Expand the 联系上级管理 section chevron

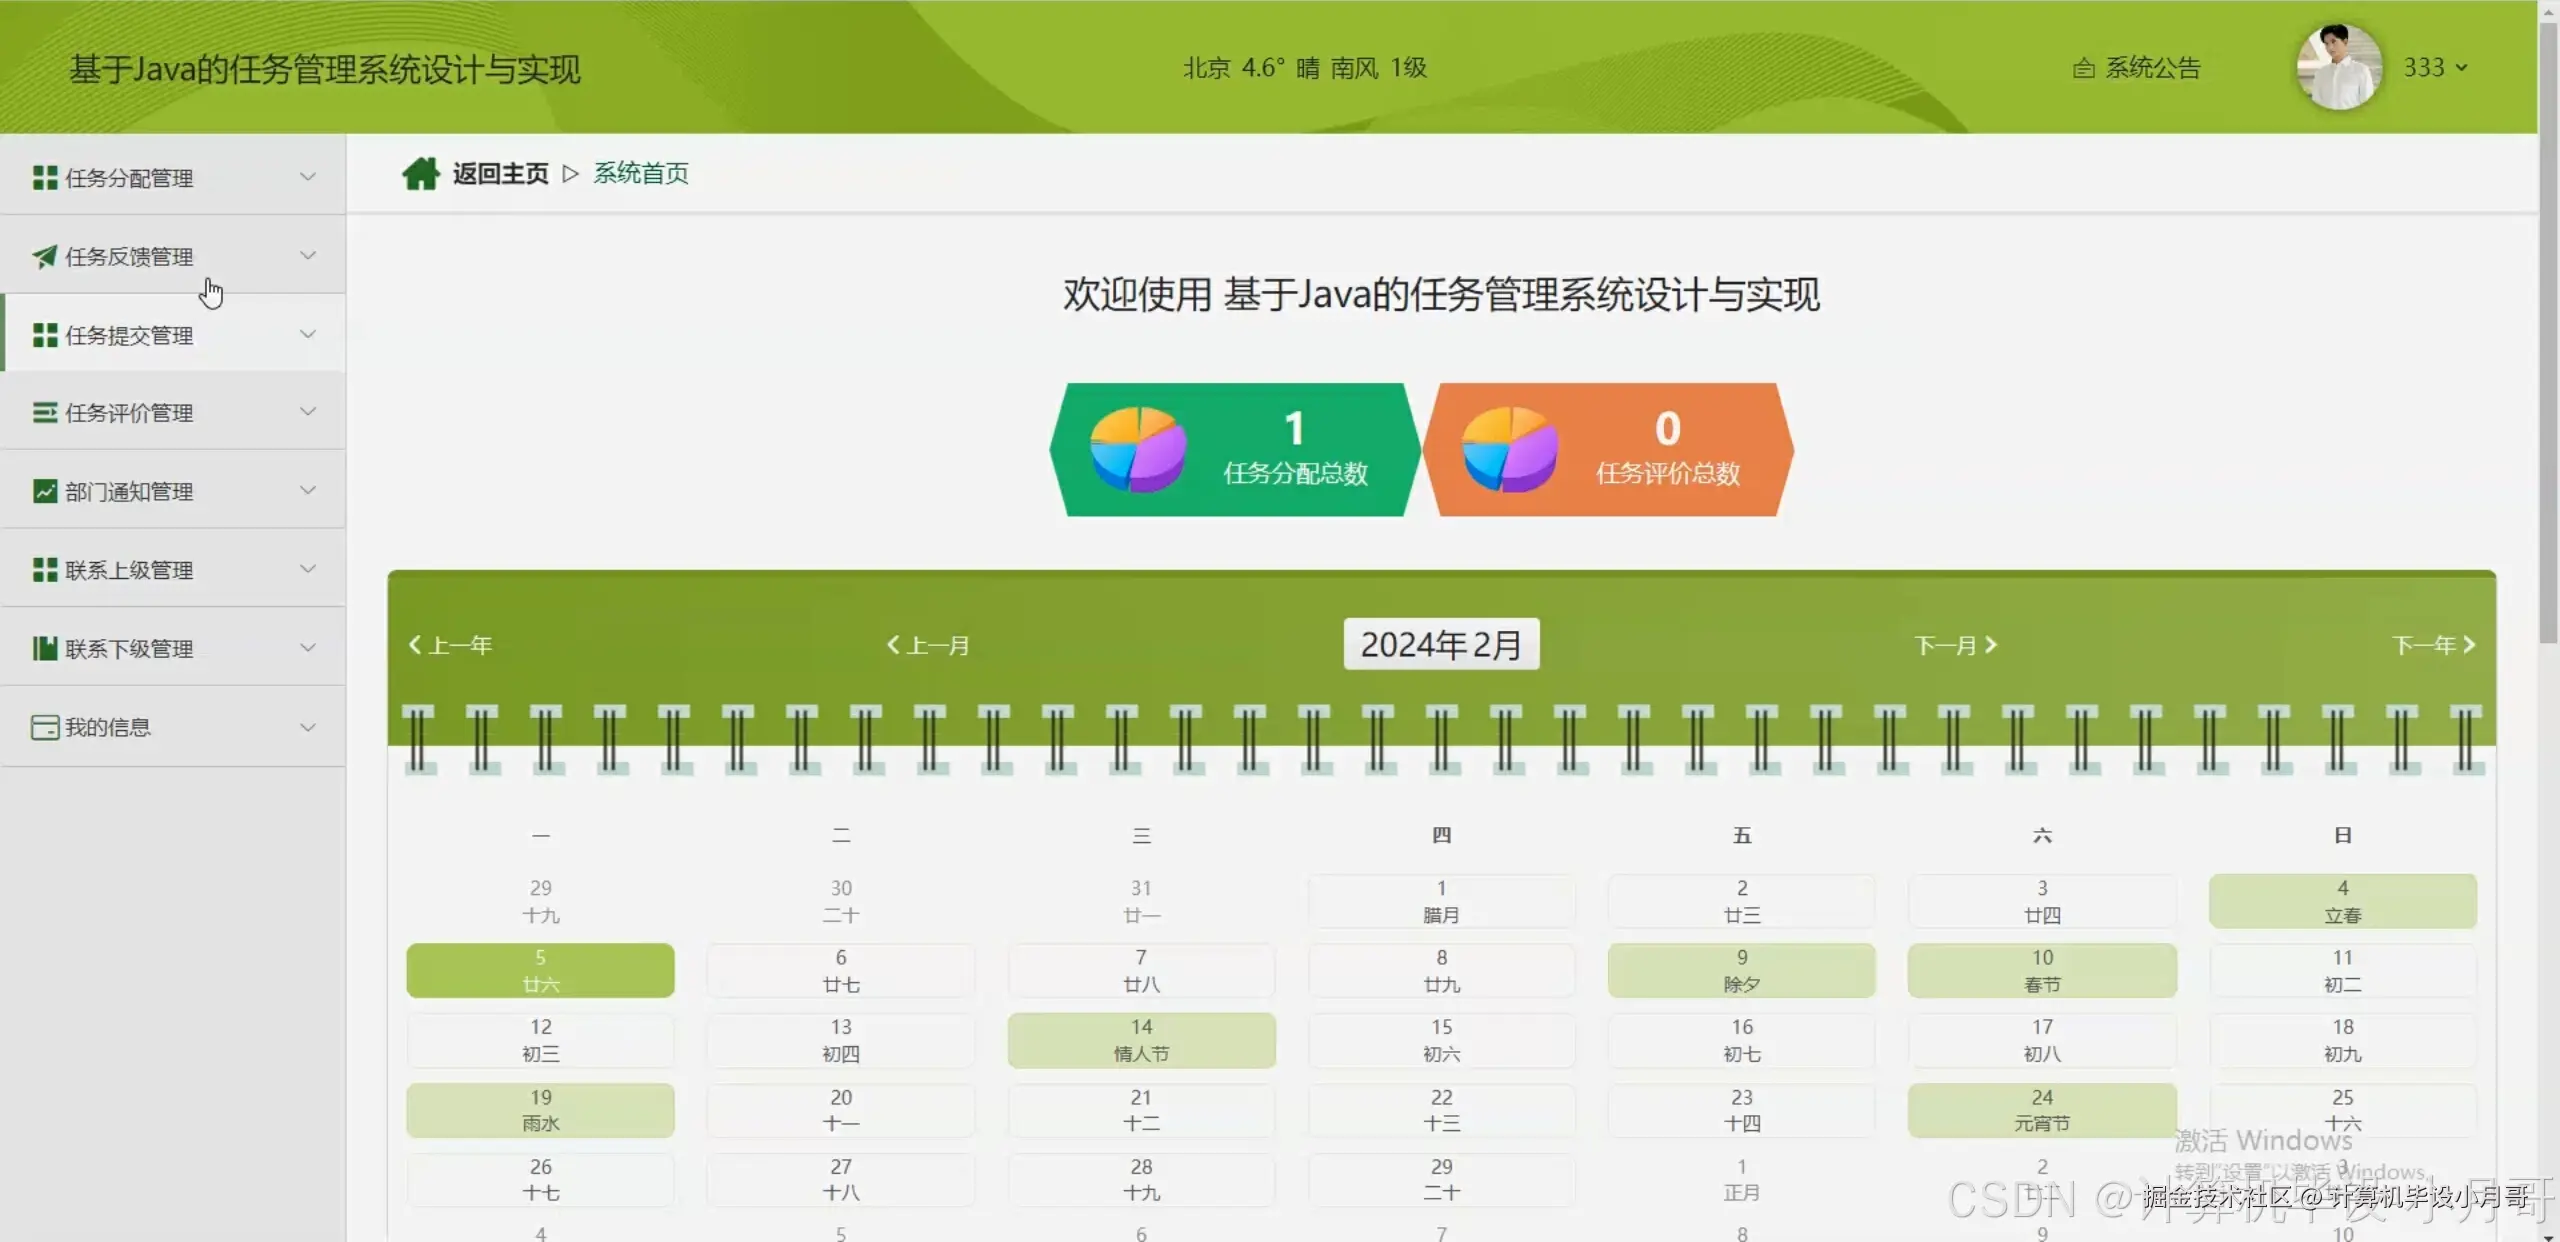pos(308,569)
